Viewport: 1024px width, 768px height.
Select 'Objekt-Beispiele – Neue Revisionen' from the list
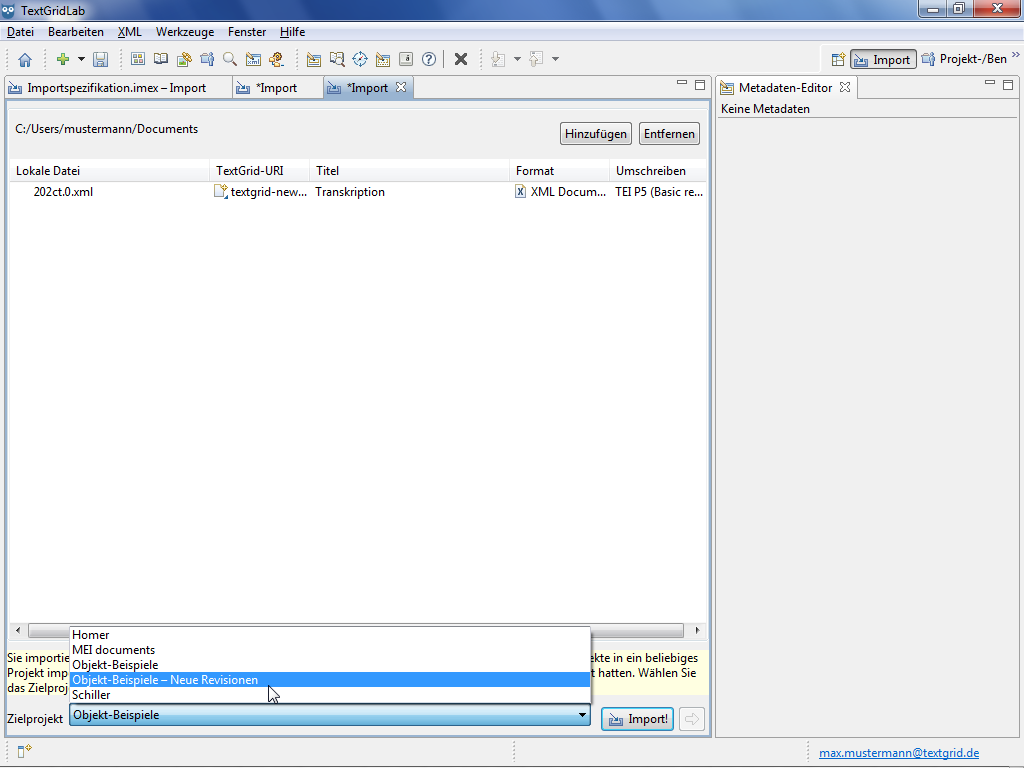coord(165,680)
